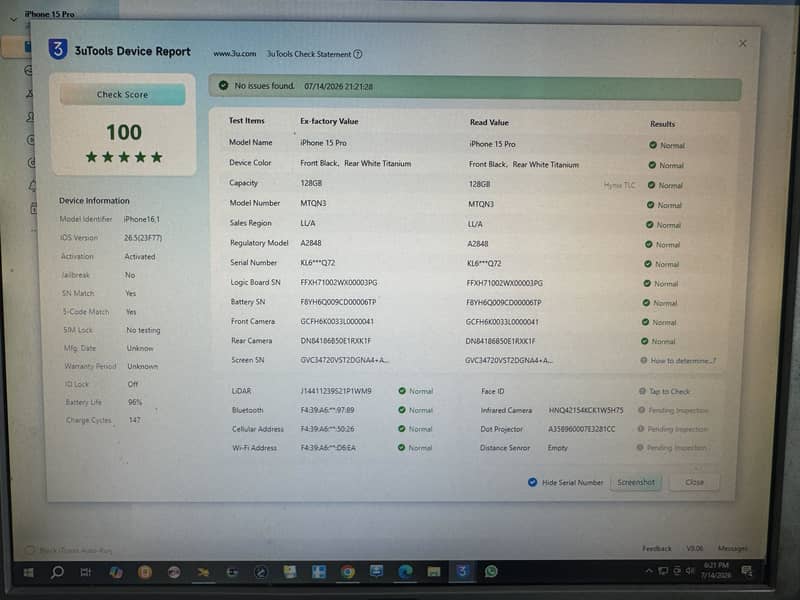Open Microsoft Edge from the taskbar
This screenshot has height=600, width=800.
[x=406, y=571]
